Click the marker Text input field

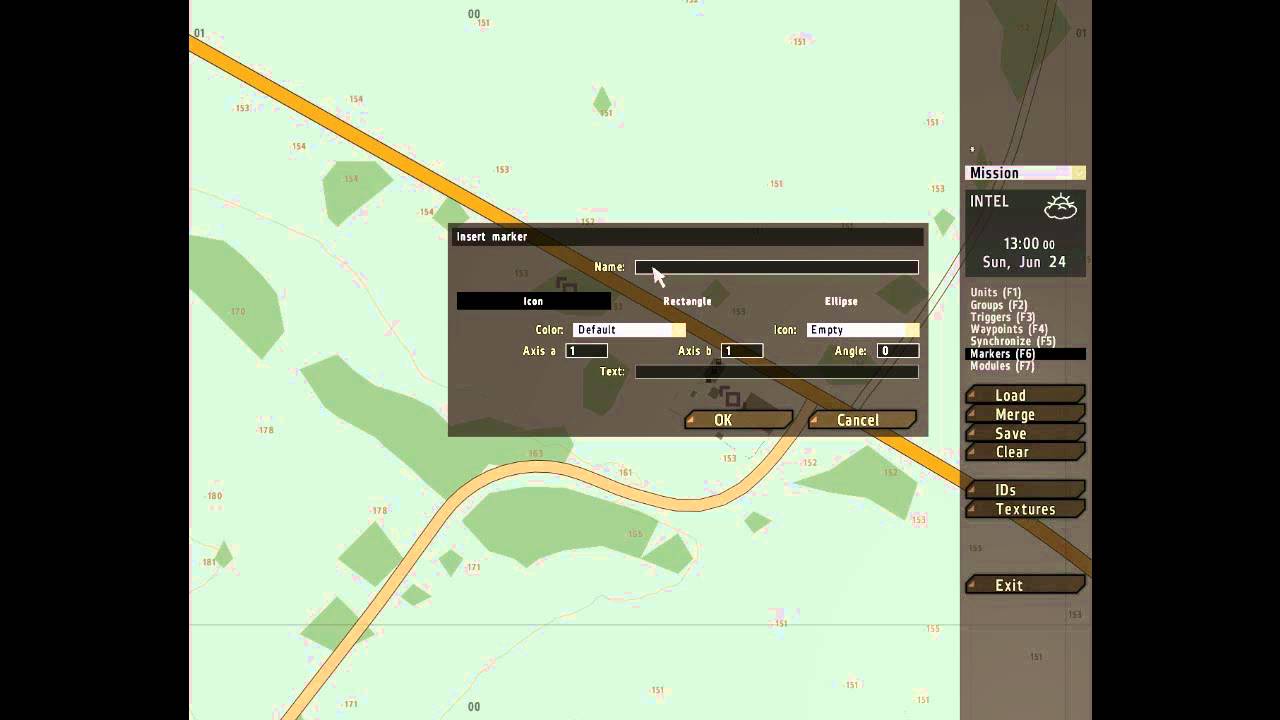point(776,372)
